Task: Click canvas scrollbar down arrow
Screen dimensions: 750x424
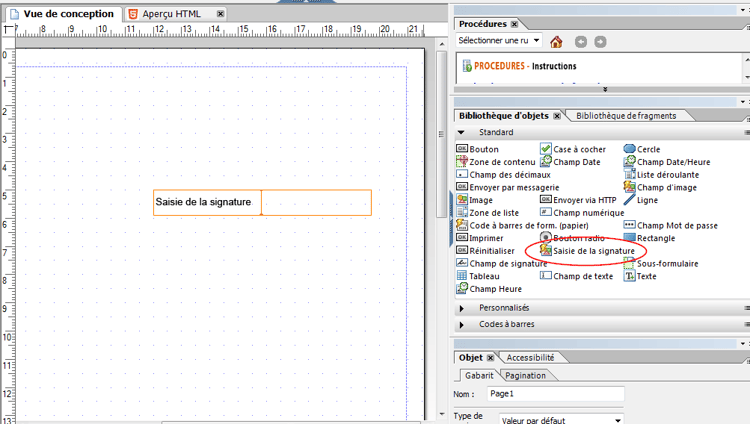Action: [441, 414]
